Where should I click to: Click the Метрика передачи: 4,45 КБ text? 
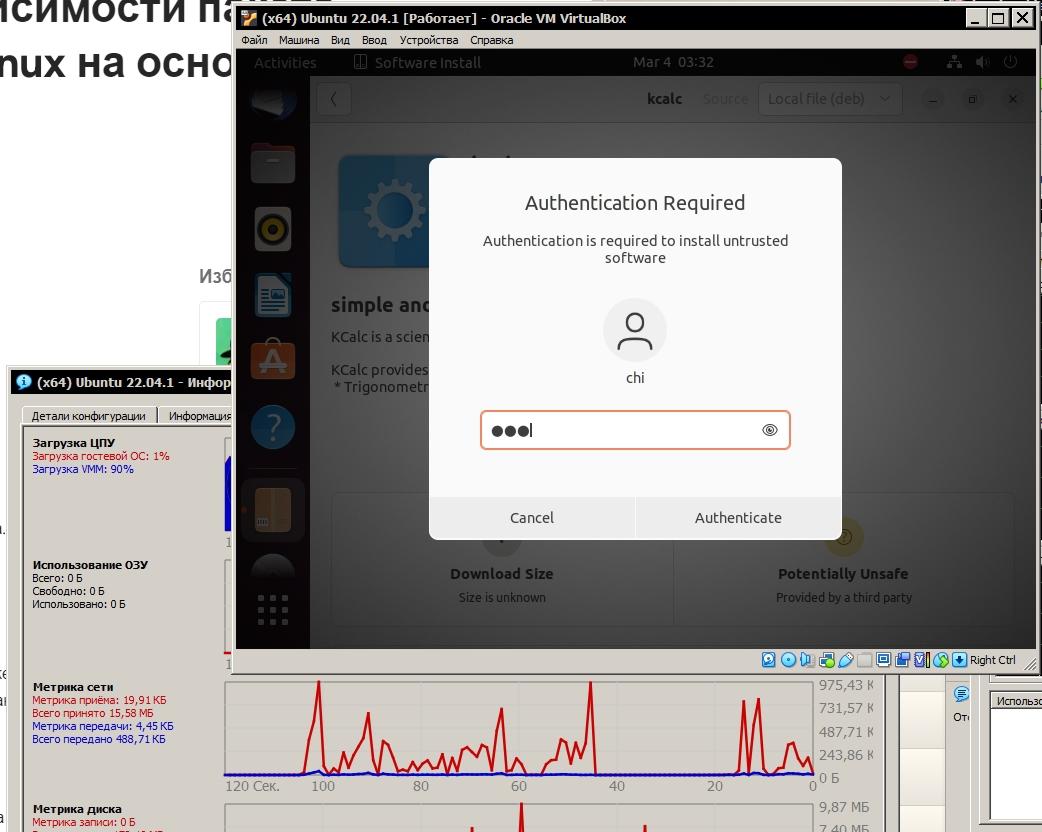pyautogui.click(x=102, y=726)
